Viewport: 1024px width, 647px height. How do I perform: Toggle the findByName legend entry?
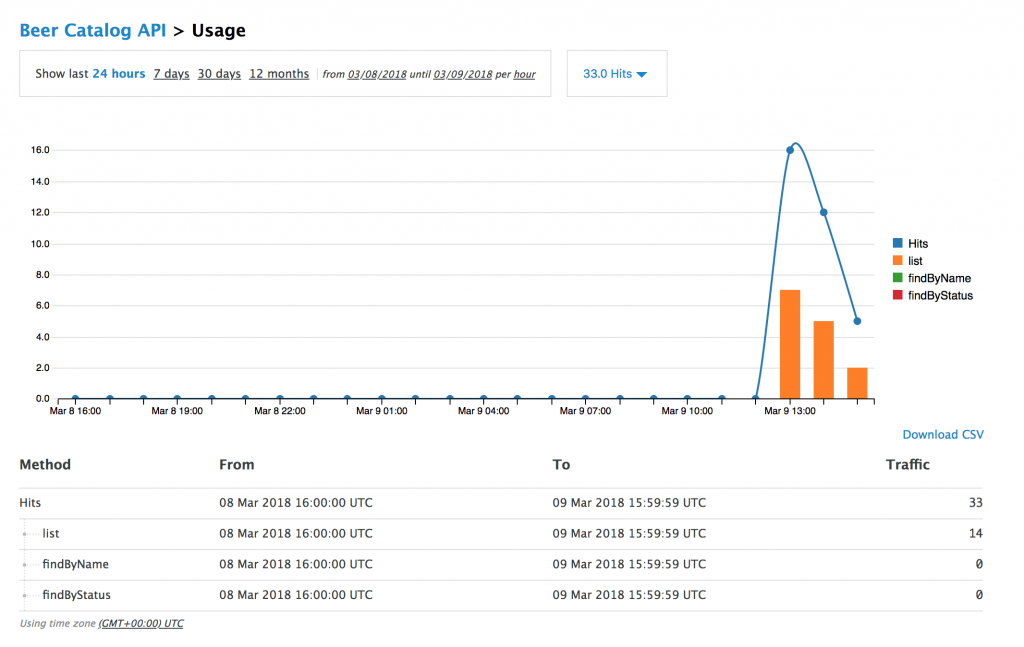(939, 278)
